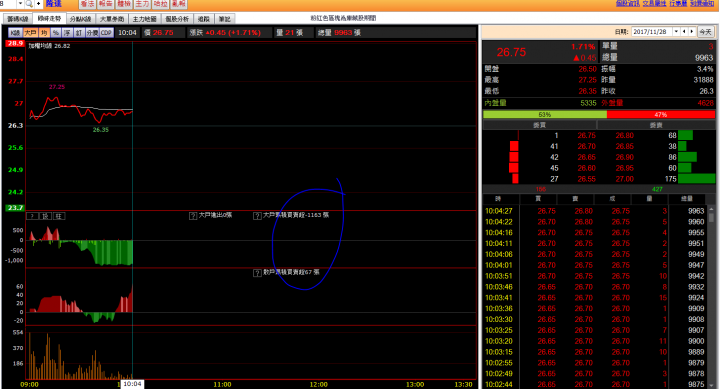720x389 pixels.
Task: Click the ? icon beside 散戶累積買賣超67張
Action: point(257,273)
